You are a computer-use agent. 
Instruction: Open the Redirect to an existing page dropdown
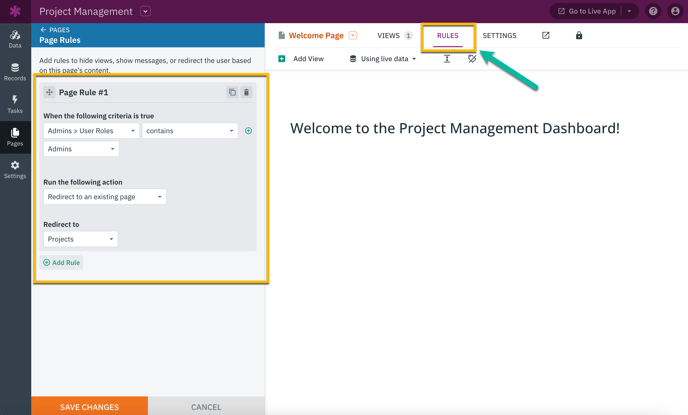pyautogui.click(x=104, y=197)
